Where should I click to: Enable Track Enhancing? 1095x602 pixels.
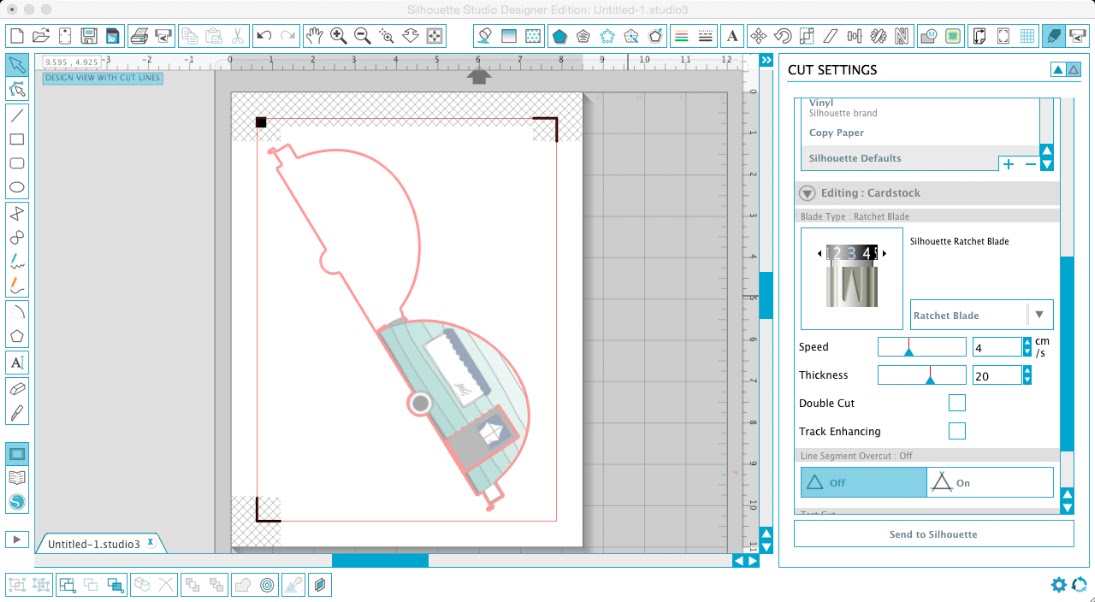[x=957, y=431]
